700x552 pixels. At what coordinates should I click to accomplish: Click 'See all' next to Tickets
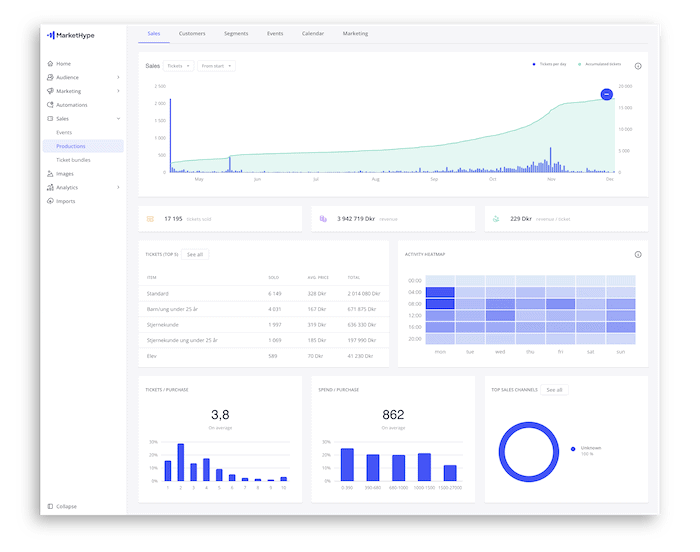tap(195, 255)
